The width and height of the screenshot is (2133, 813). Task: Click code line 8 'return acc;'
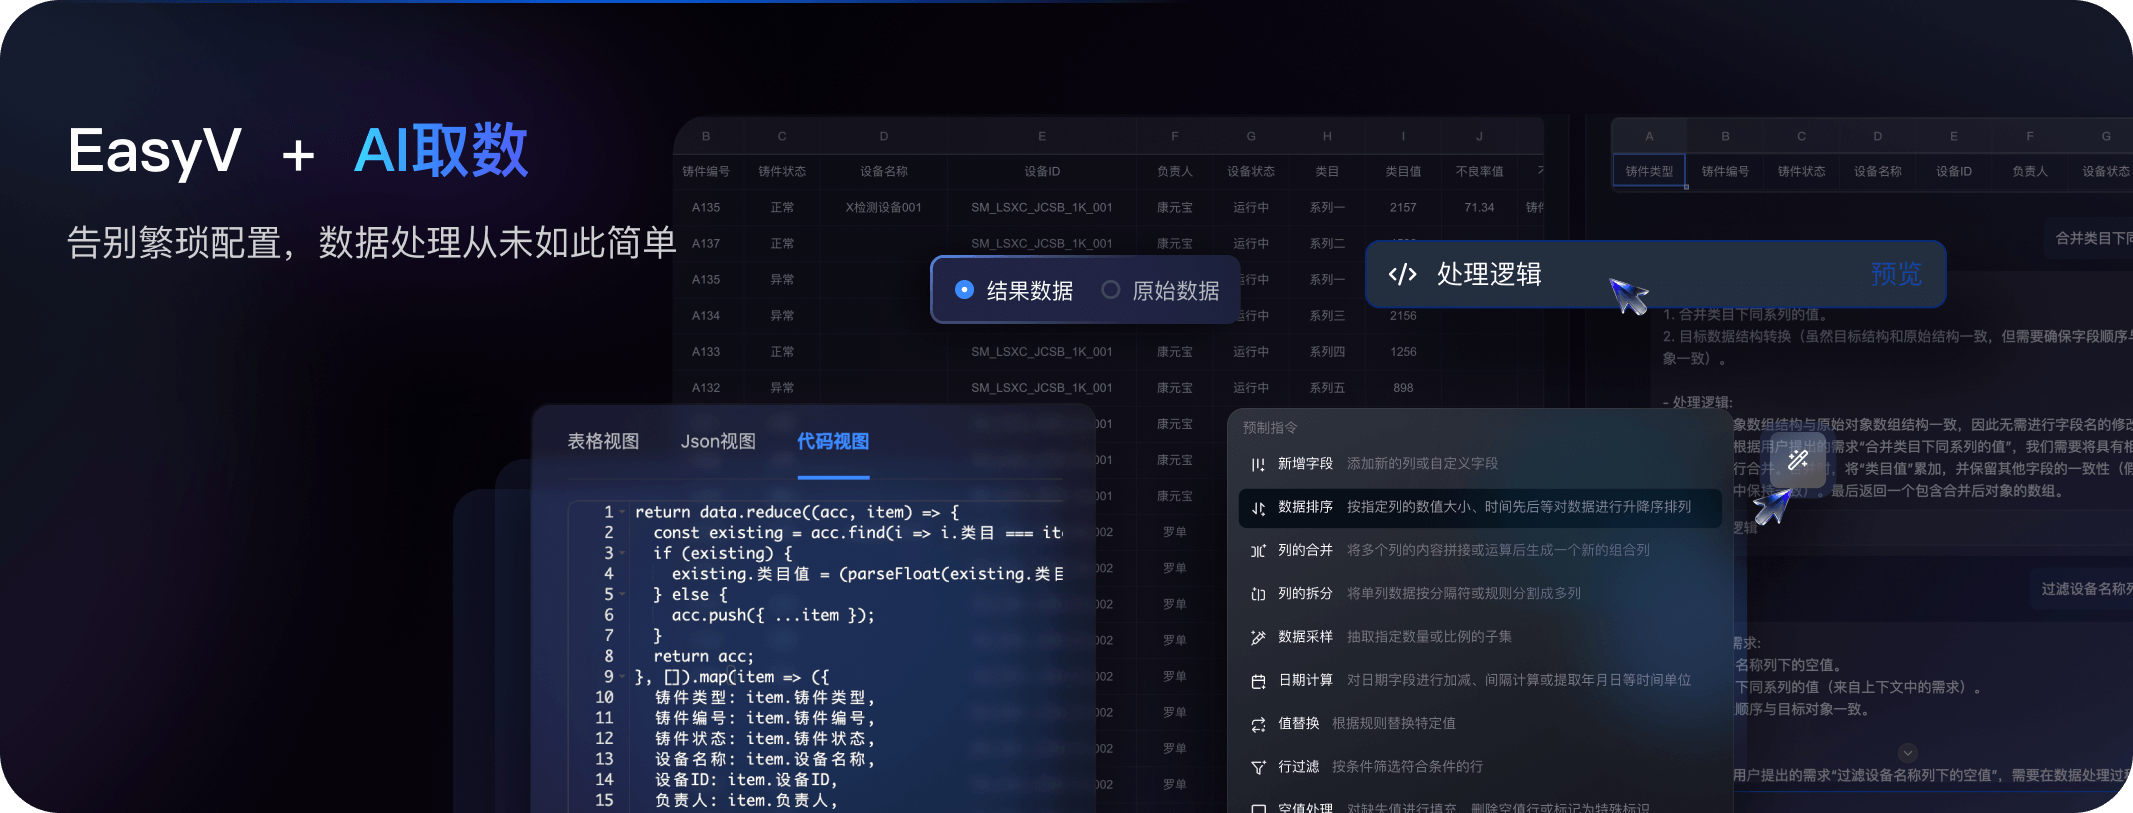[x=703, y=656]
